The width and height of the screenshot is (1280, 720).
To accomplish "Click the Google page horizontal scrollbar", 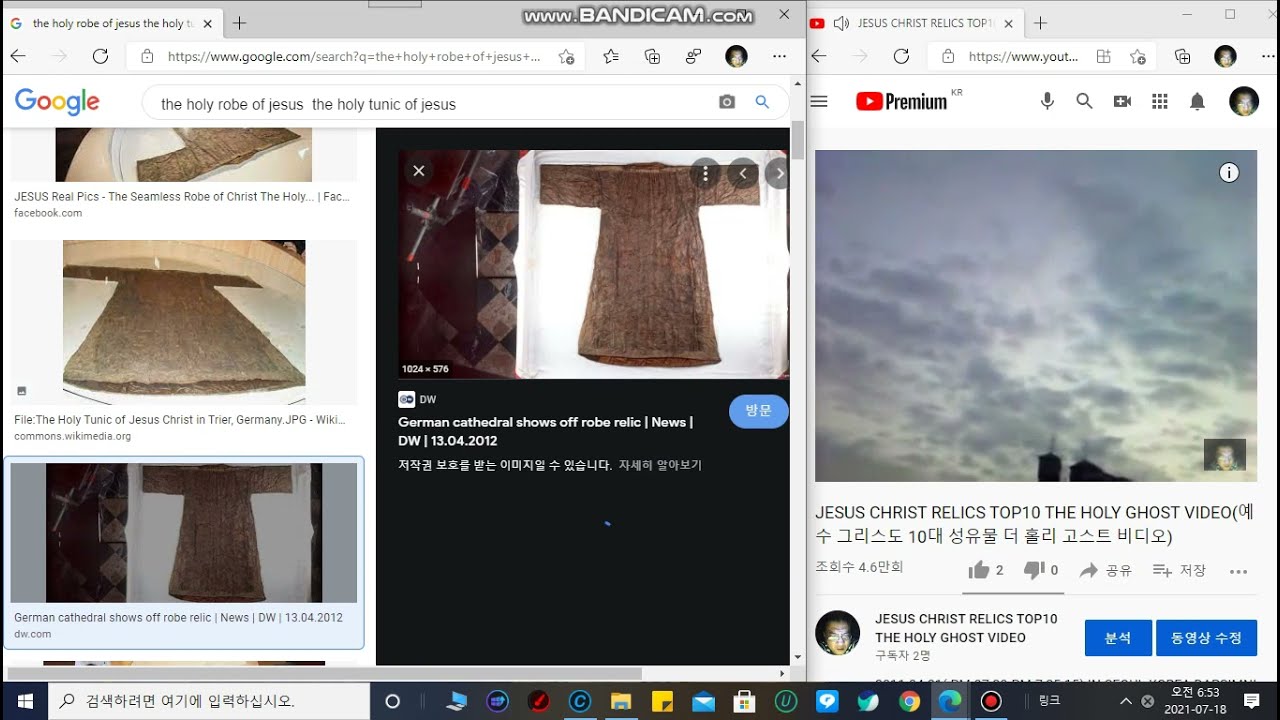I will click(325, 673).
